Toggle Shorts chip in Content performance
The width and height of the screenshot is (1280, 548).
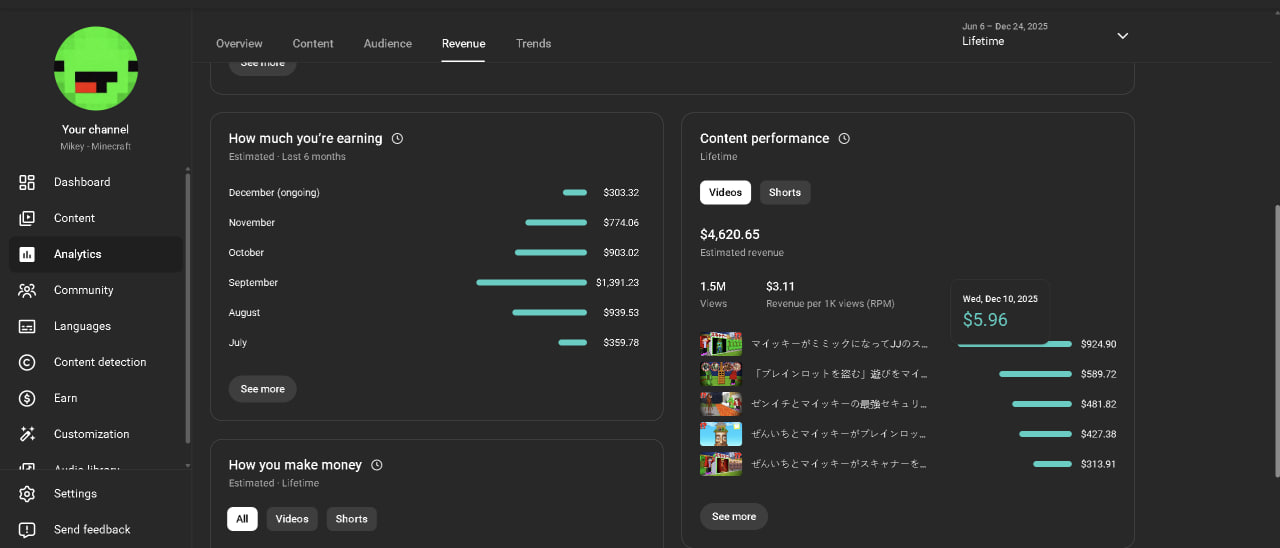pyautogui.click(x=784, y=192)
